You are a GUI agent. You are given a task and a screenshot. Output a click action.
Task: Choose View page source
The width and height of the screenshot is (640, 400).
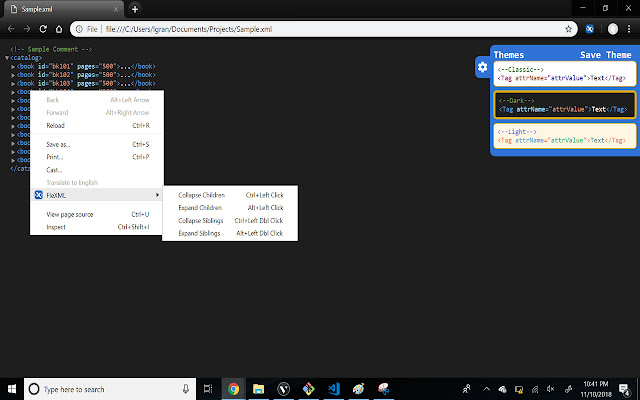pyautogui.click(x=97, y=214)
